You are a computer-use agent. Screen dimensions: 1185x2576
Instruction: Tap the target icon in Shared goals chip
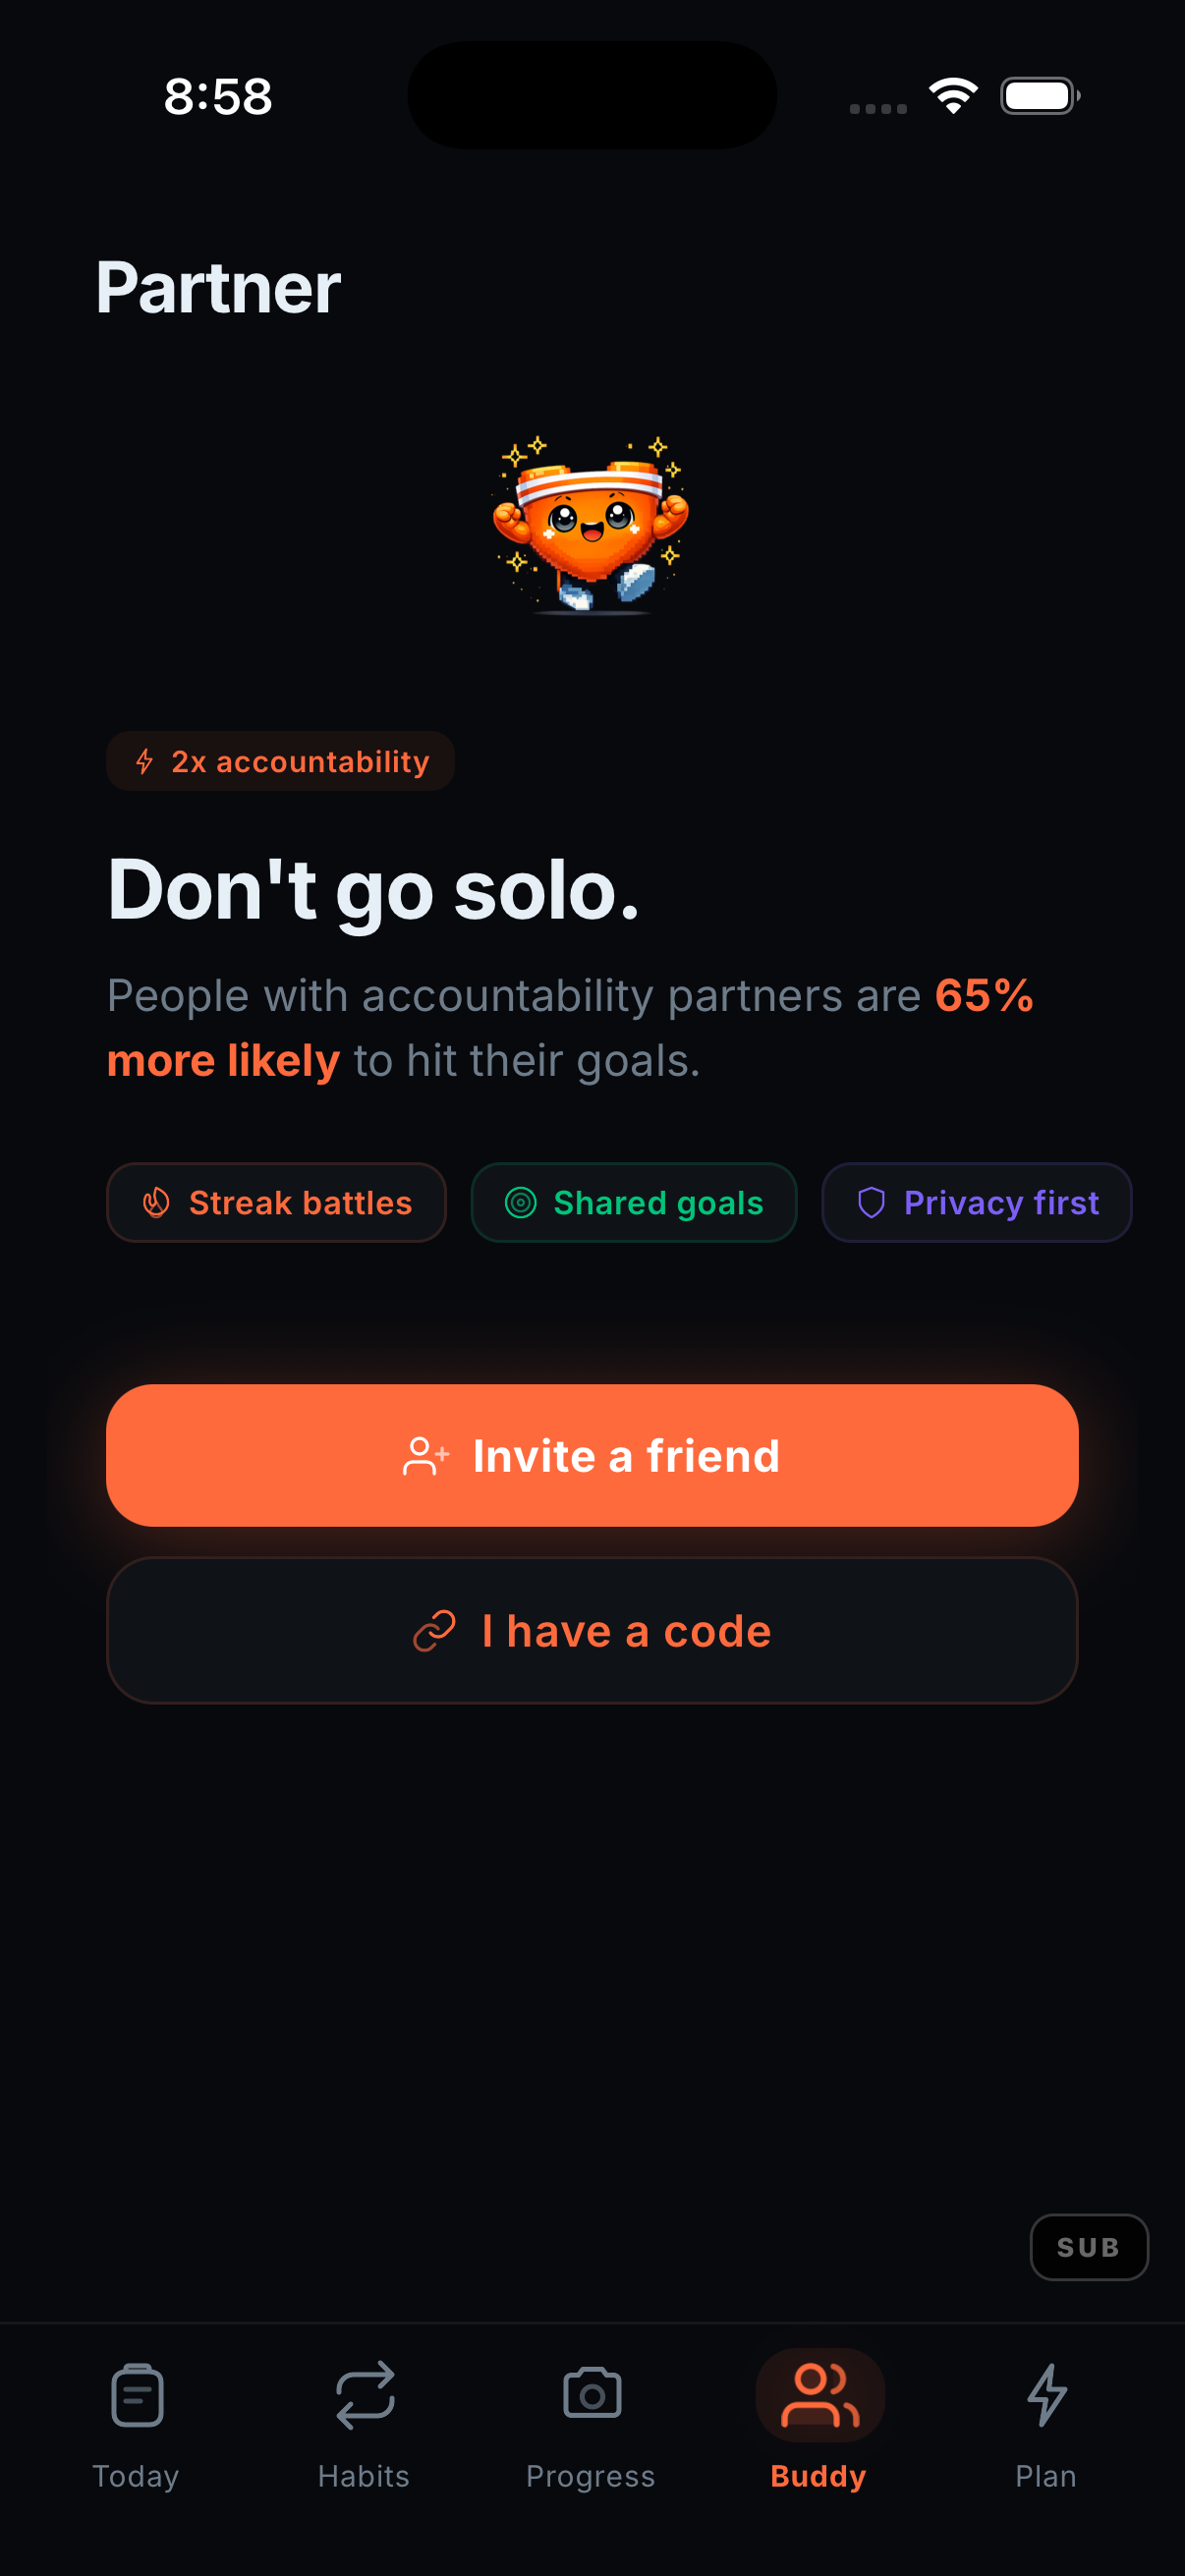click(520, 1203)
